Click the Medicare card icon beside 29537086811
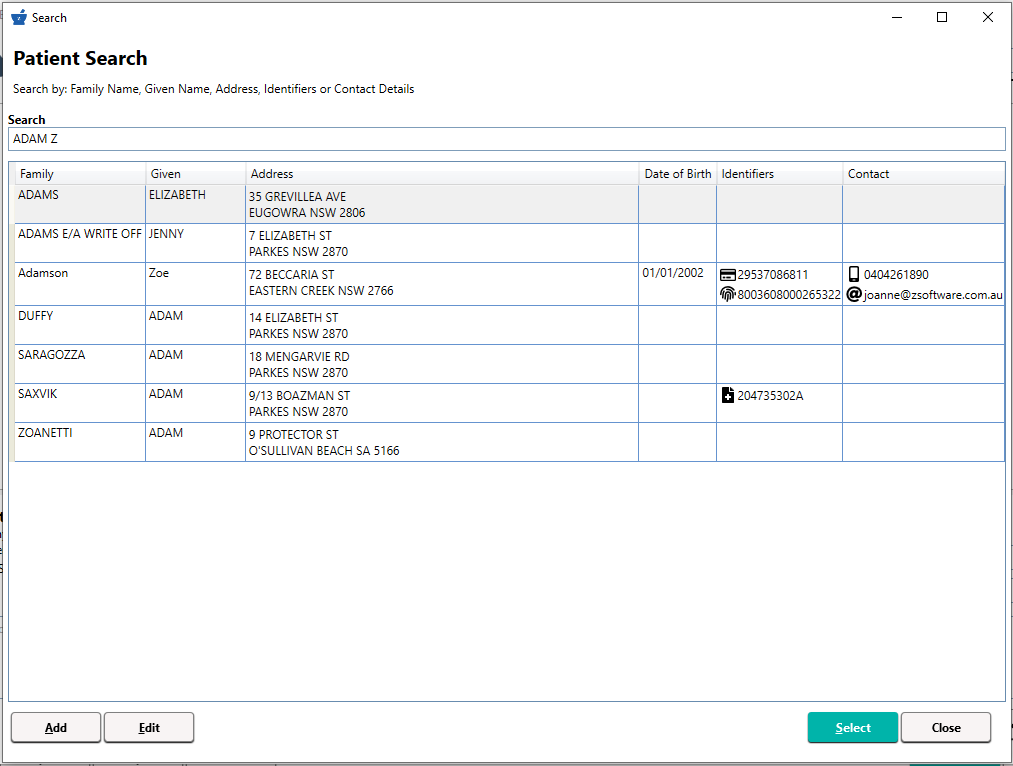Image resolution: width=1013 pixels, height=766 pixels. point(727,275)
